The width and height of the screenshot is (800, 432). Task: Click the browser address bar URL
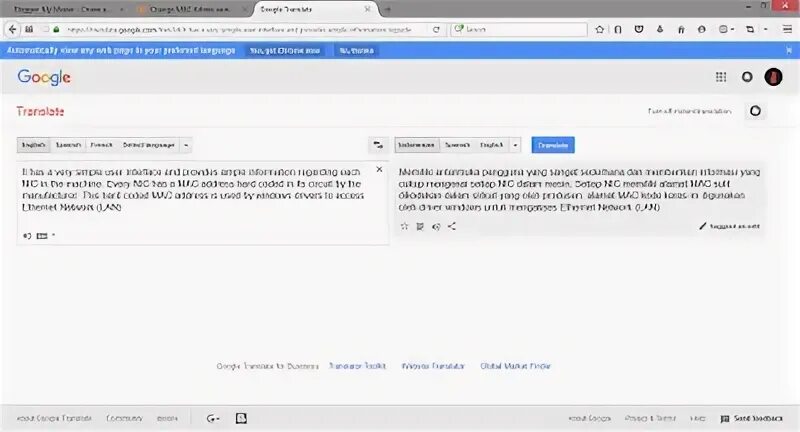(239, 30)
